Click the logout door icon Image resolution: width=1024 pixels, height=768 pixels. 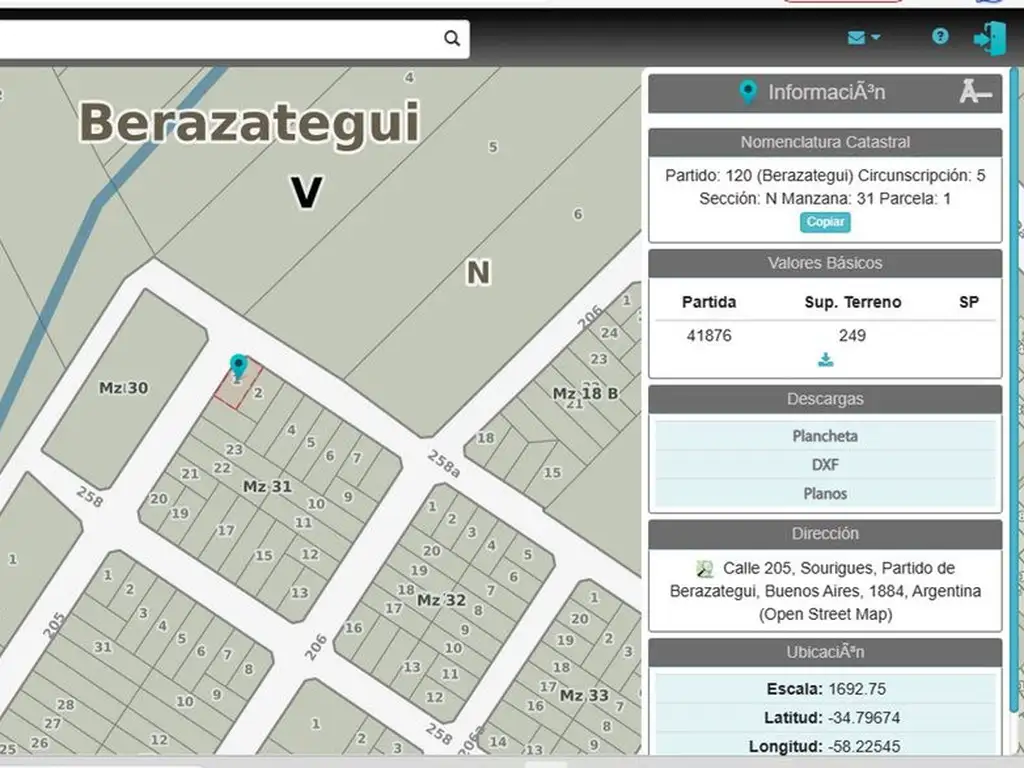(989, 38)
